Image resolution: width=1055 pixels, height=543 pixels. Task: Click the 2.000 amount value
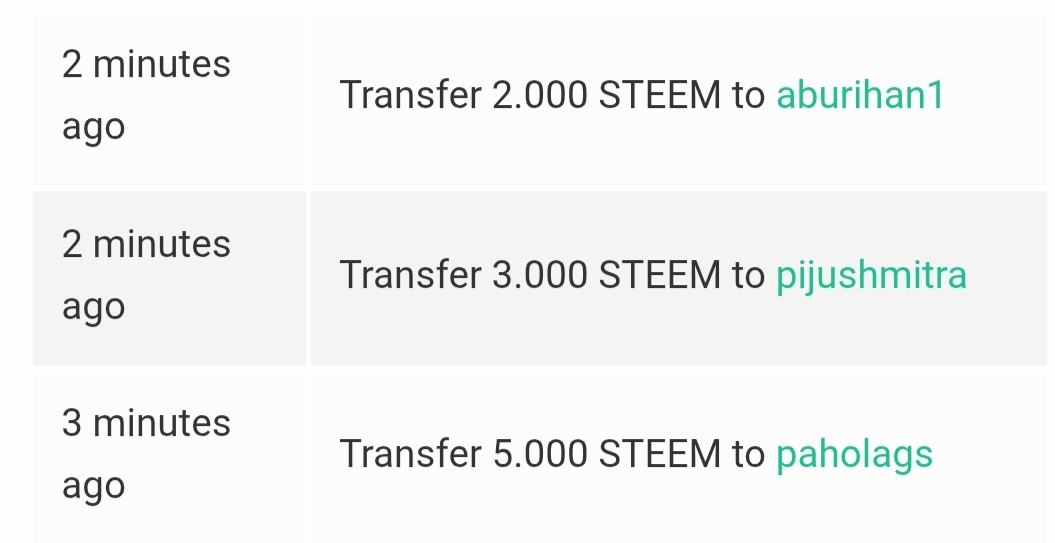click(540, 95)
